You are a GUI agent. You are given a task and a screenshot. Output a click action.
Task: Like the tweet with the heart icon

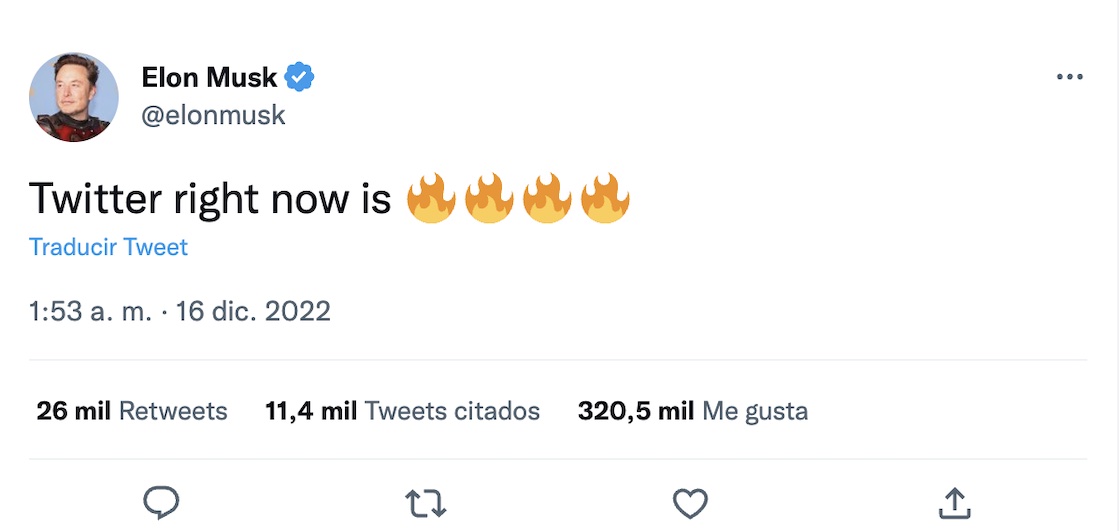690,503
